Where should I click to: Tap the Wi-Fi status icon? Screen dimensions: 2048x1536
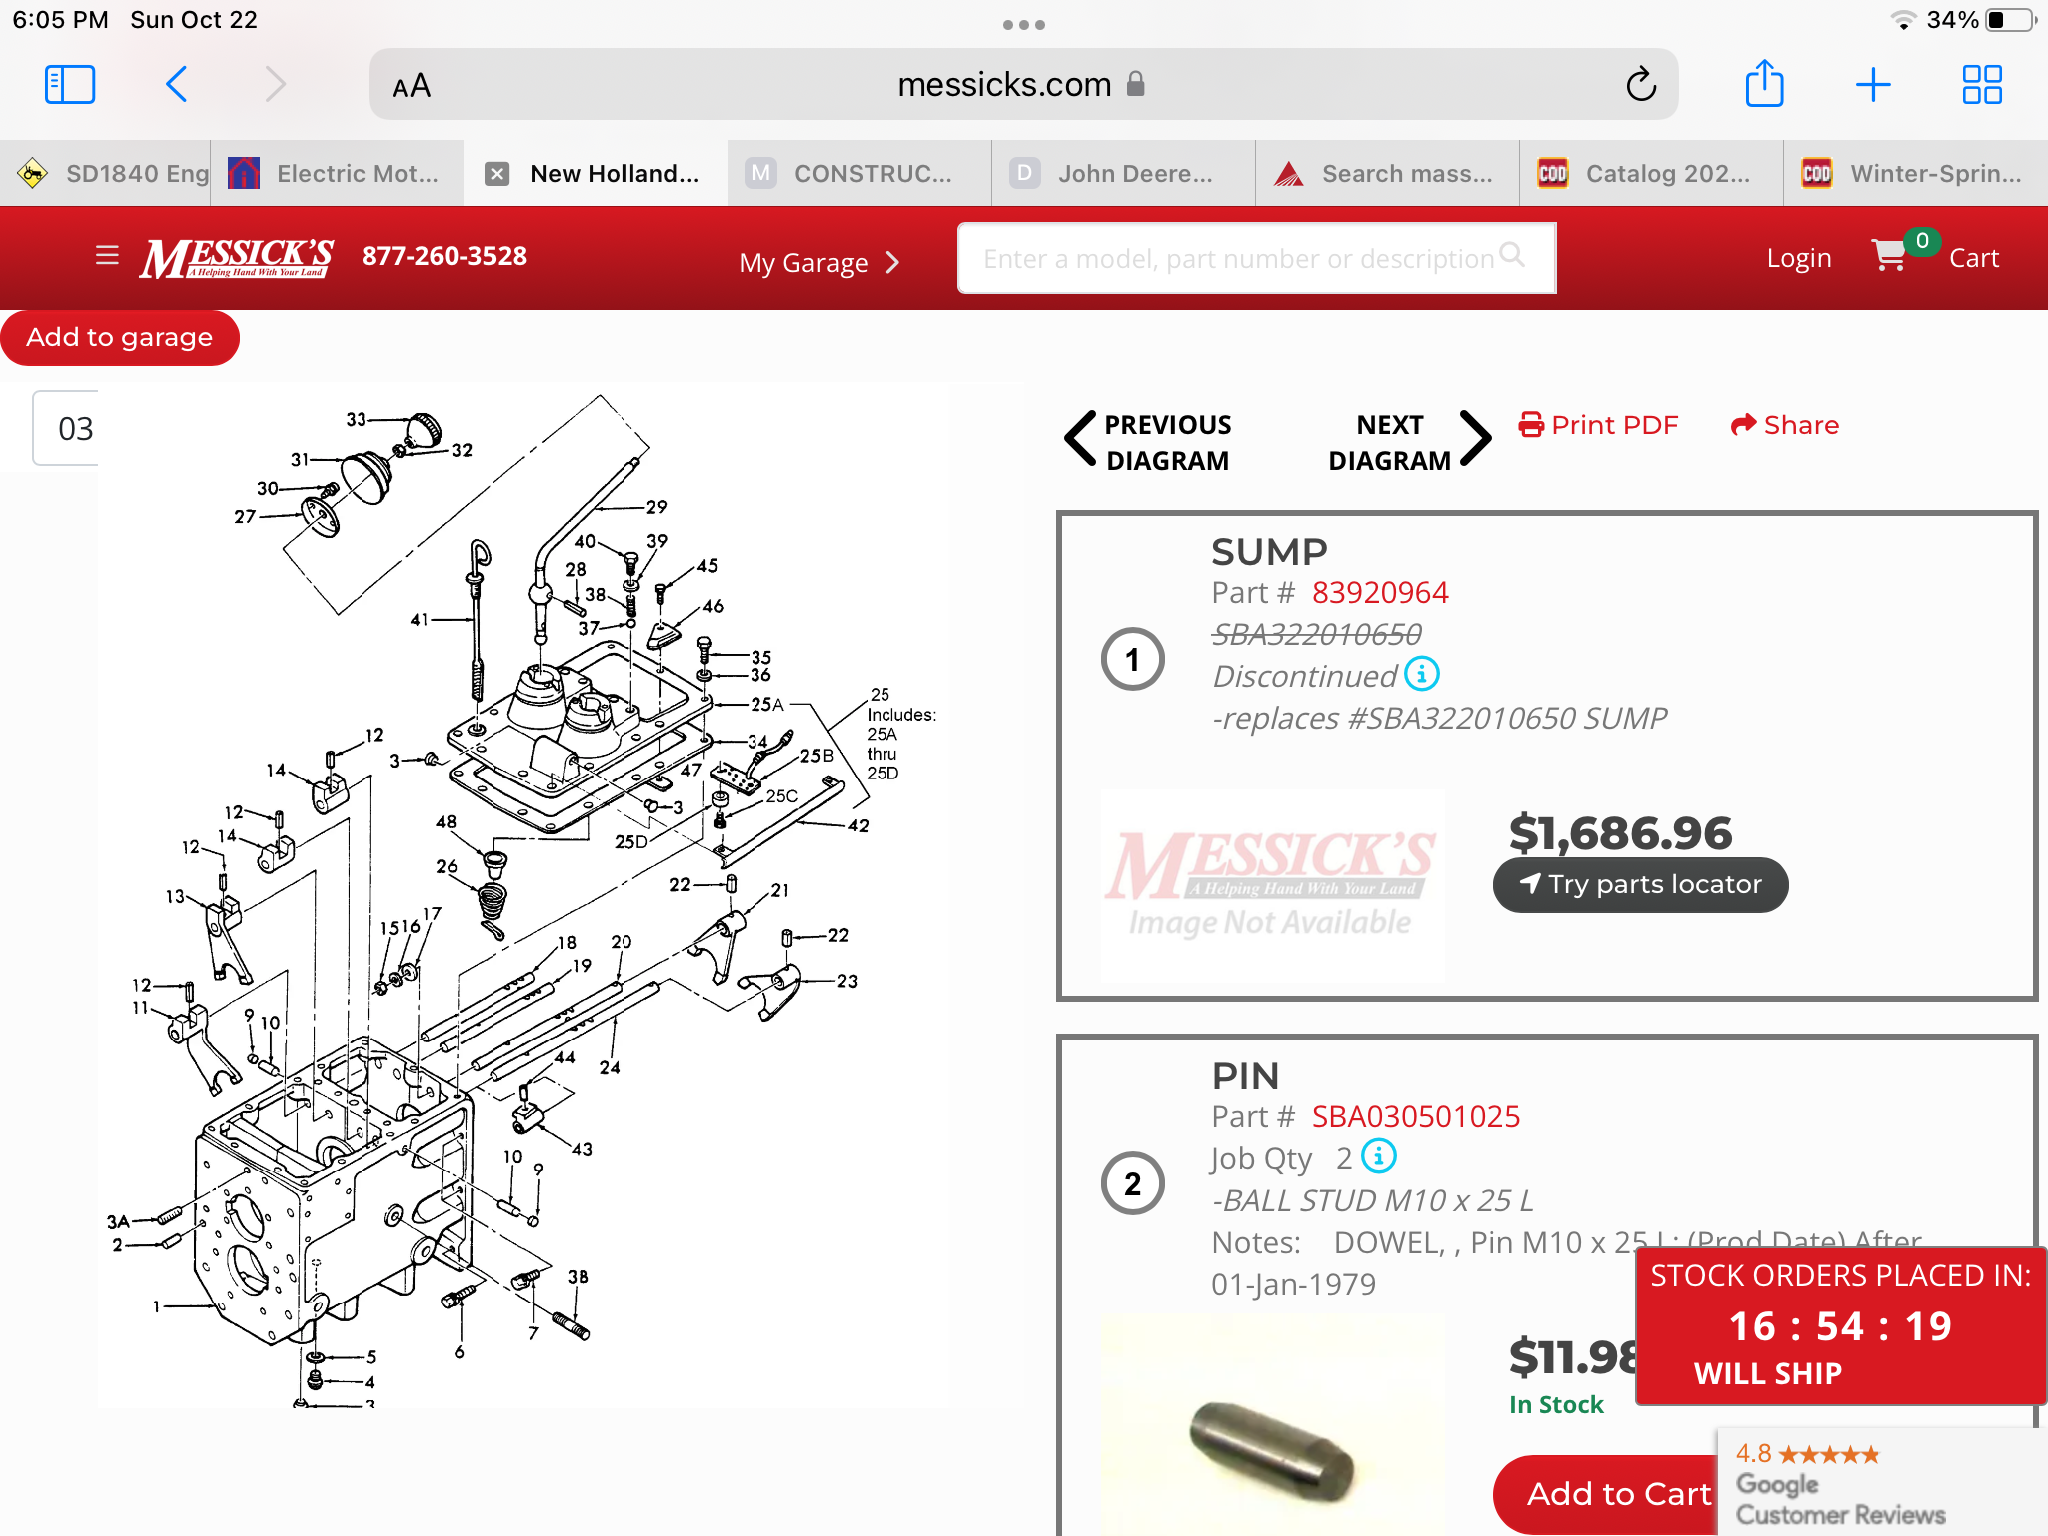1902,20
